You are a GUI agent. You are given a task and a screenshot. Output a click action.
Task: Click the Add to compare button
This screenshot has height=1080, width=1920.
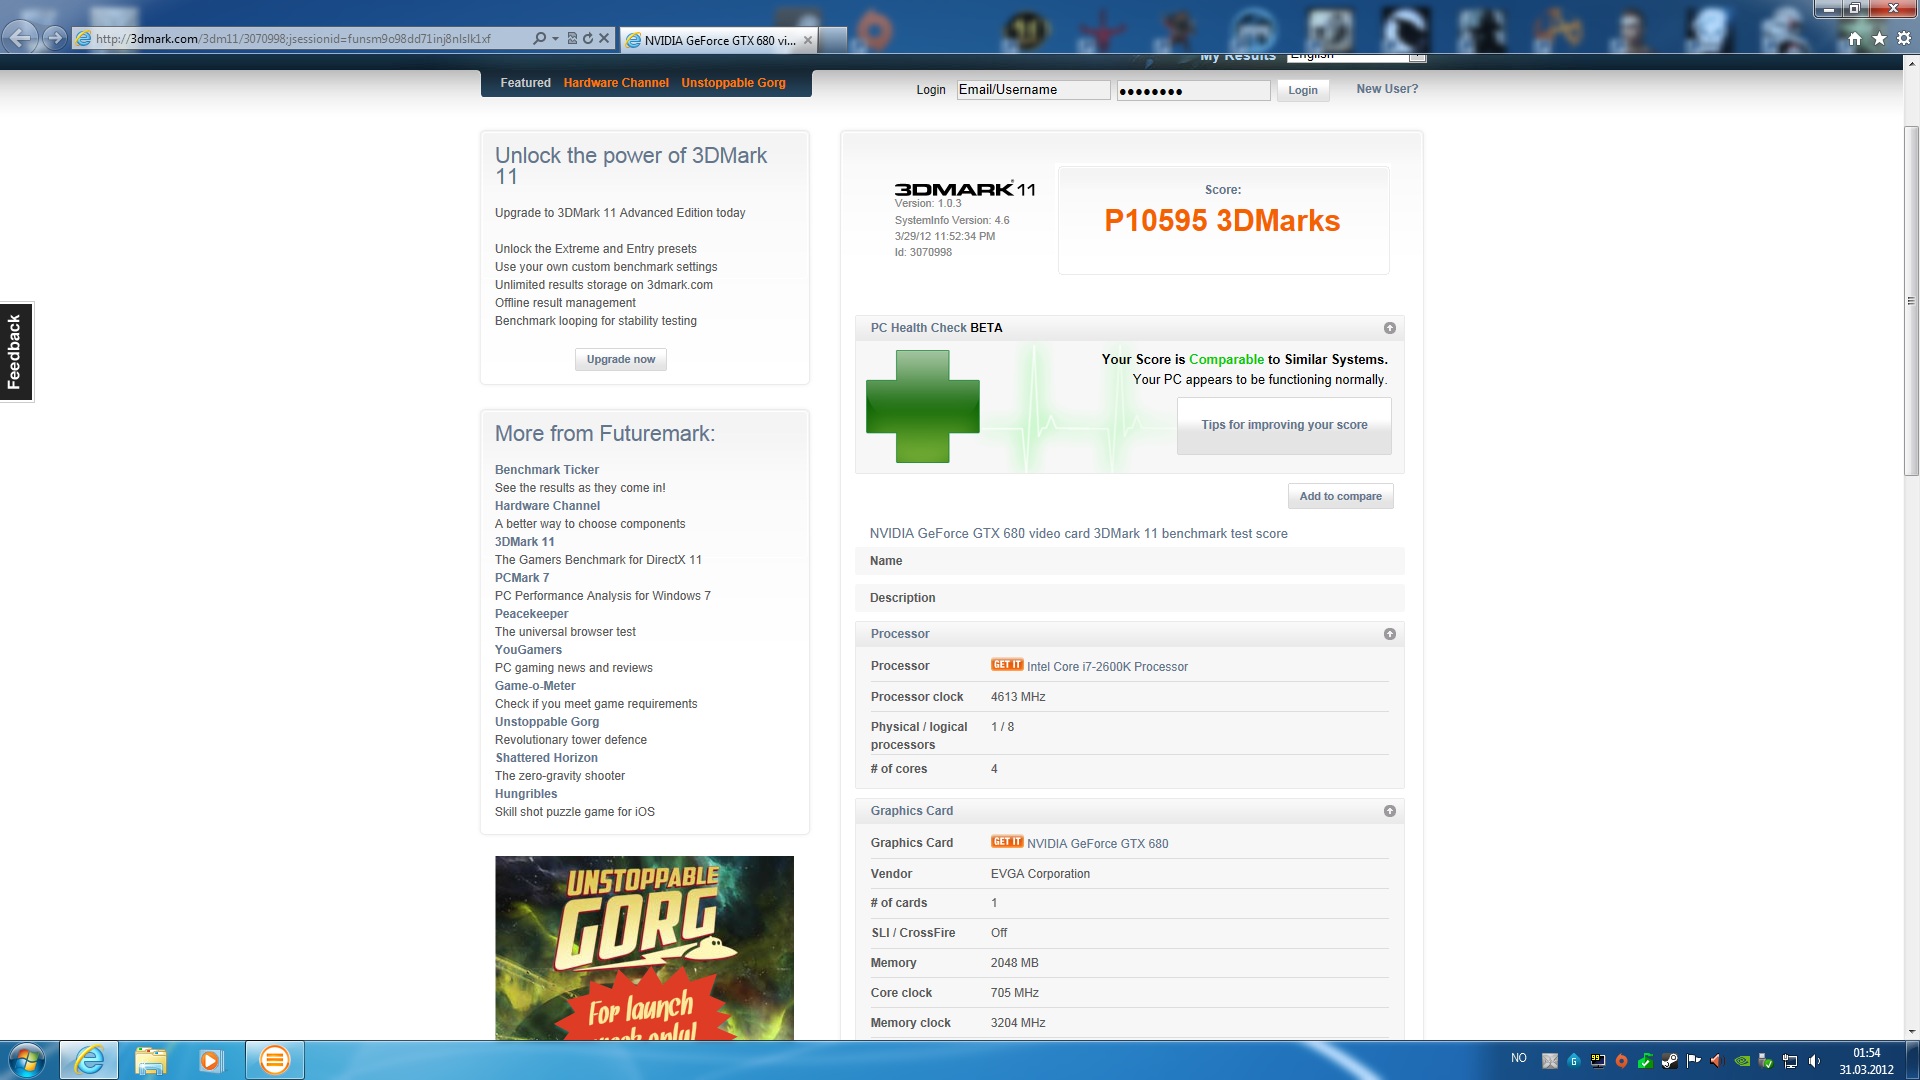click(x=1340, y=496)
